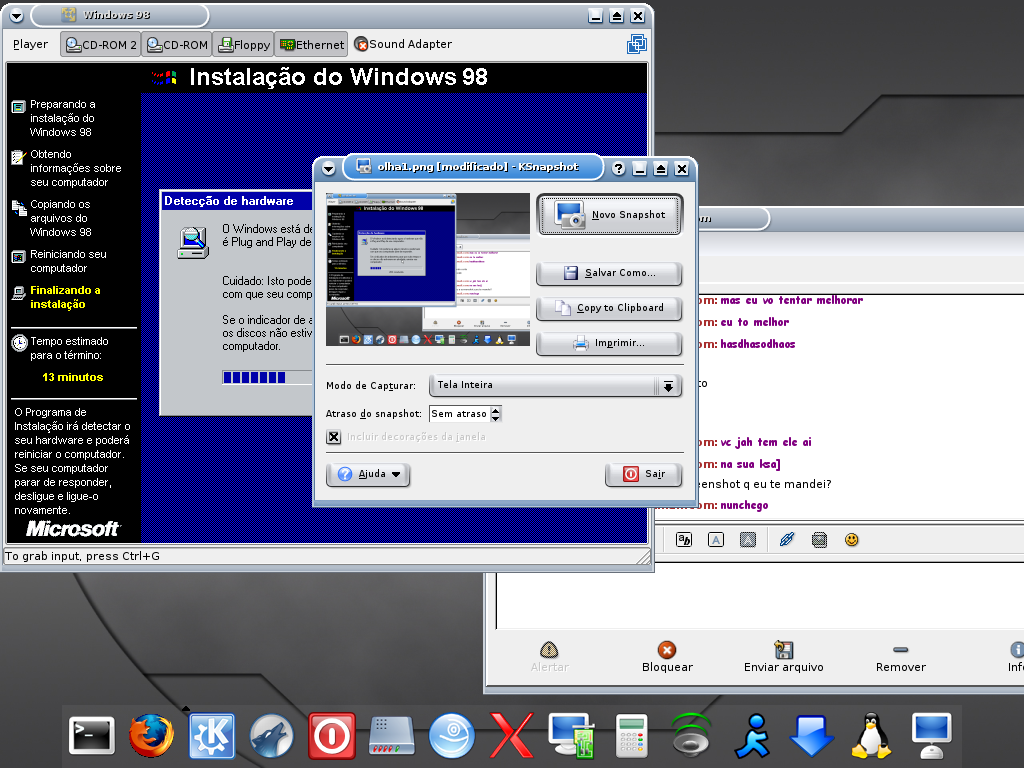Viewport: 1024px width, 768px height.
Task: Open the Konsole terminal from the dock
Action: [x=92, y=735]
